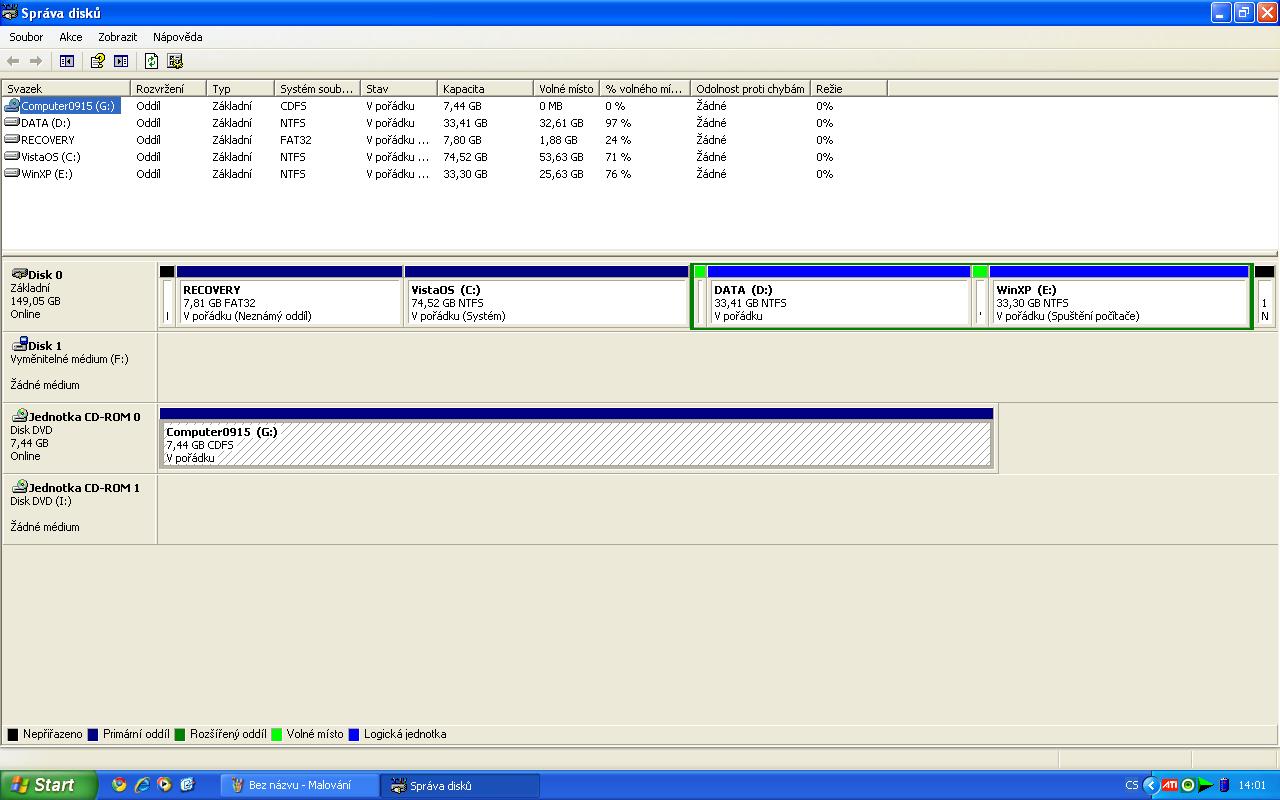Click the help properties icon with question mark
Viewport: 1280px width, 800px height.
coord(97,61)
